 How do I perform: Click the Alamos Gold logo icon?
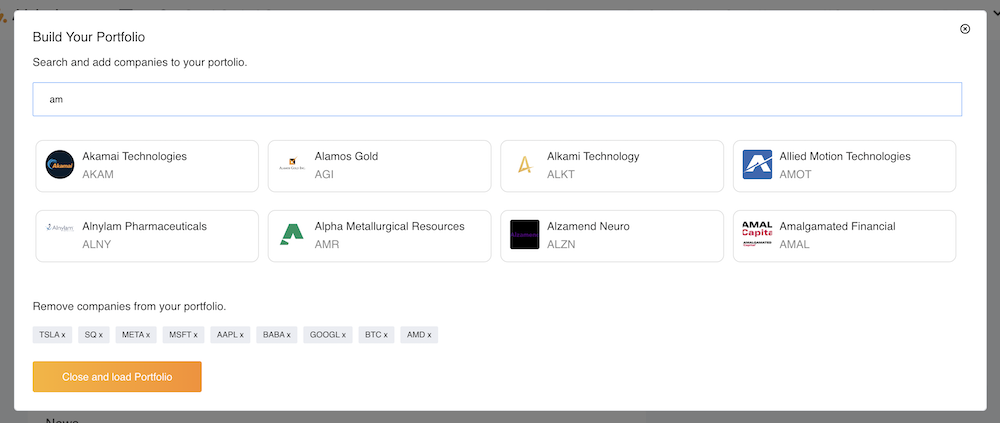tap(293, 165)
